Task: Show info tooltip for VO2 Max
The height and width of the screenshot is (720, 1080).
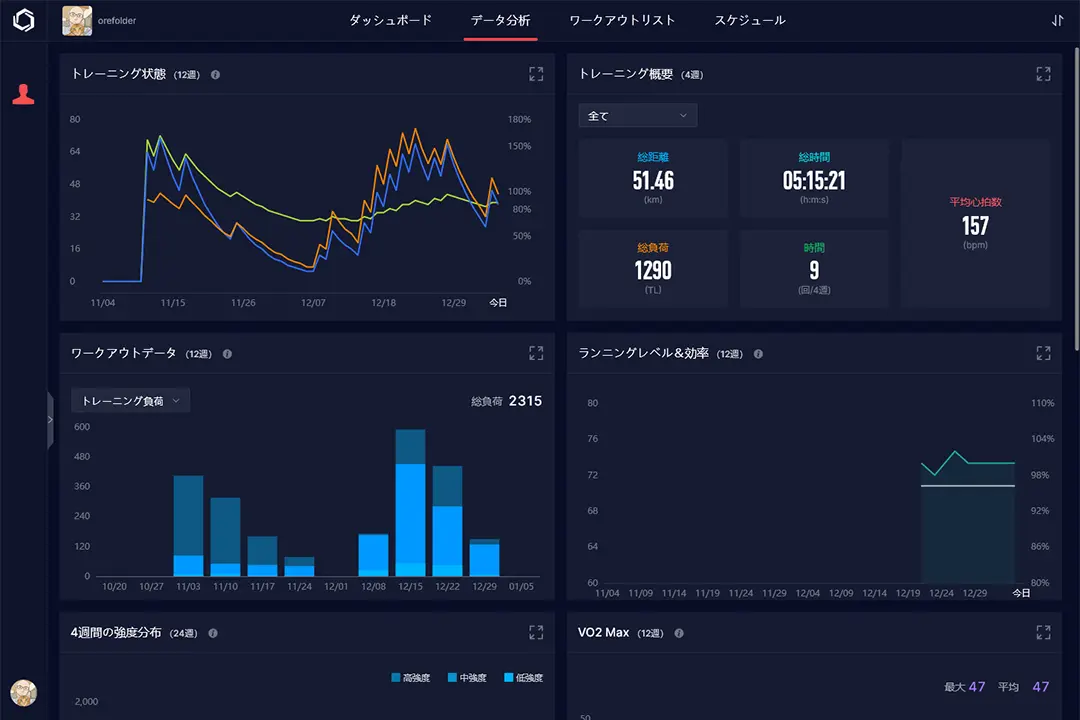Action: pyautogui.click(x=679, y=633)
